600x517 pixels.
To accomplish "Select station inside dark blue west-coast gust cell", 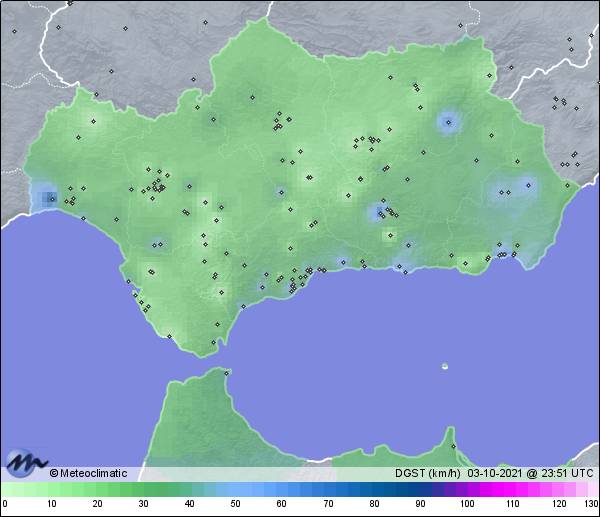I will pyautogui.click(x=52, y=198).
